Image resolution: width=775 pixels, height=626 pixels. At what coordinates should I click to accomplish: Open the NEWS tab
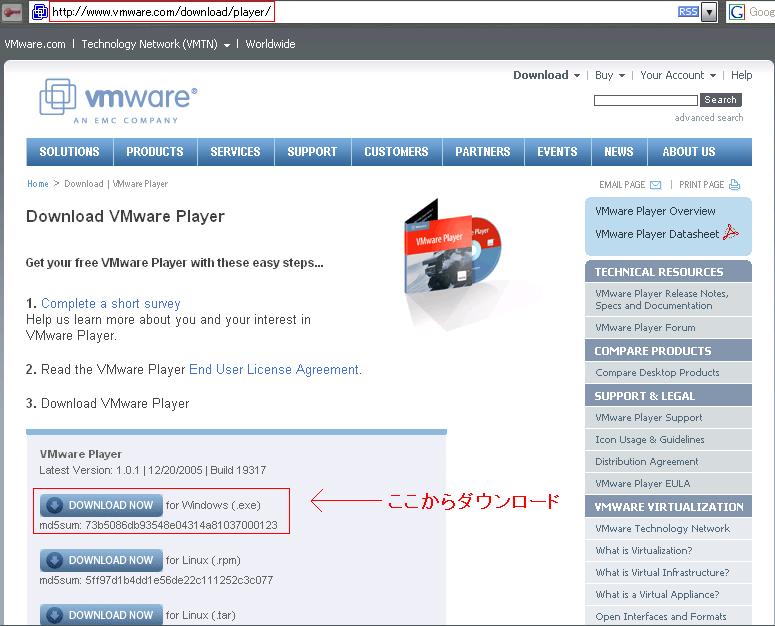(619, 152)
